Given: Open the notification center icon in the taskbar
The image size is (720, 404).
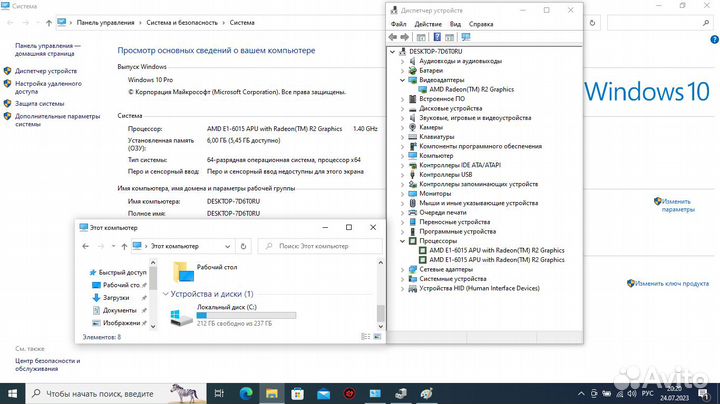Looking at the screenshot, I should click(703, 393).
